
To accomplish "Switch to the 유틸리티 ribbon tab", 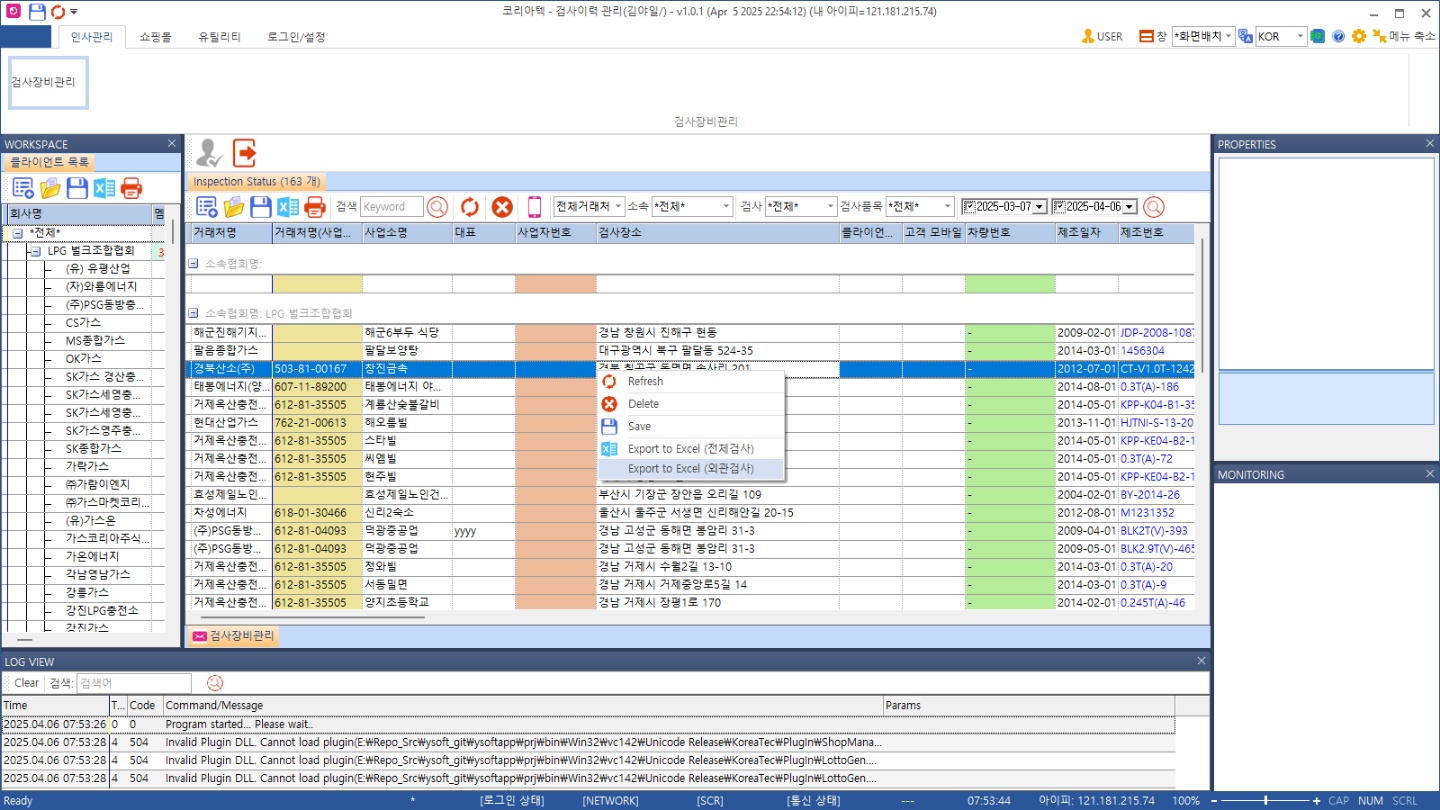I will (219, 37).
